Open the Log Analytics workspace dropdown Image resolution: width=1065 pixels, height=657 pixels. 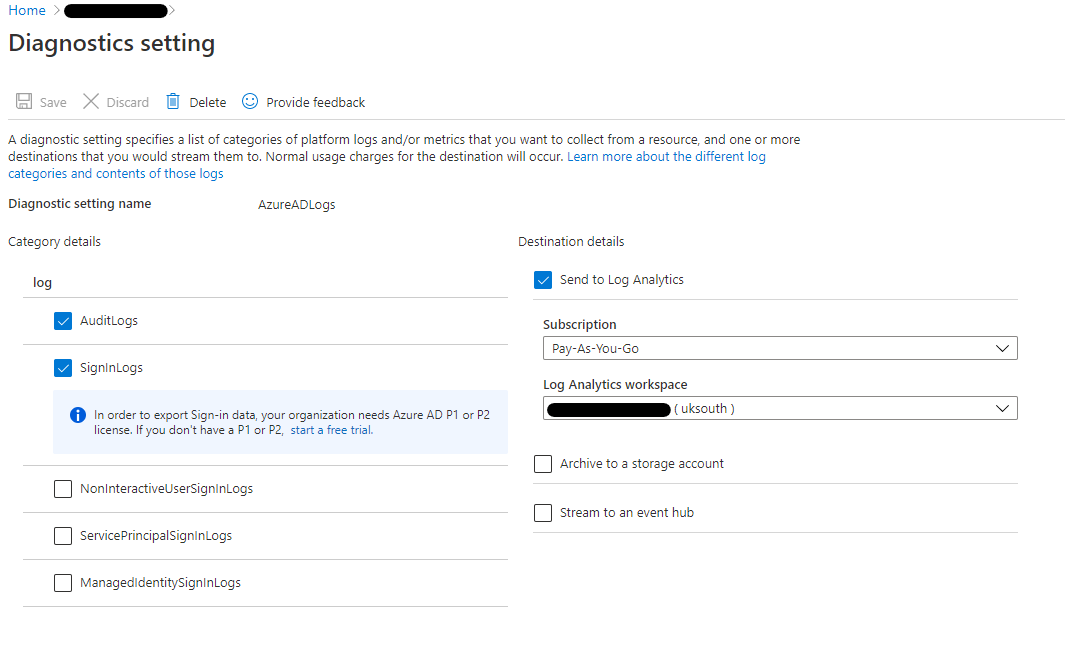point(780,408)
